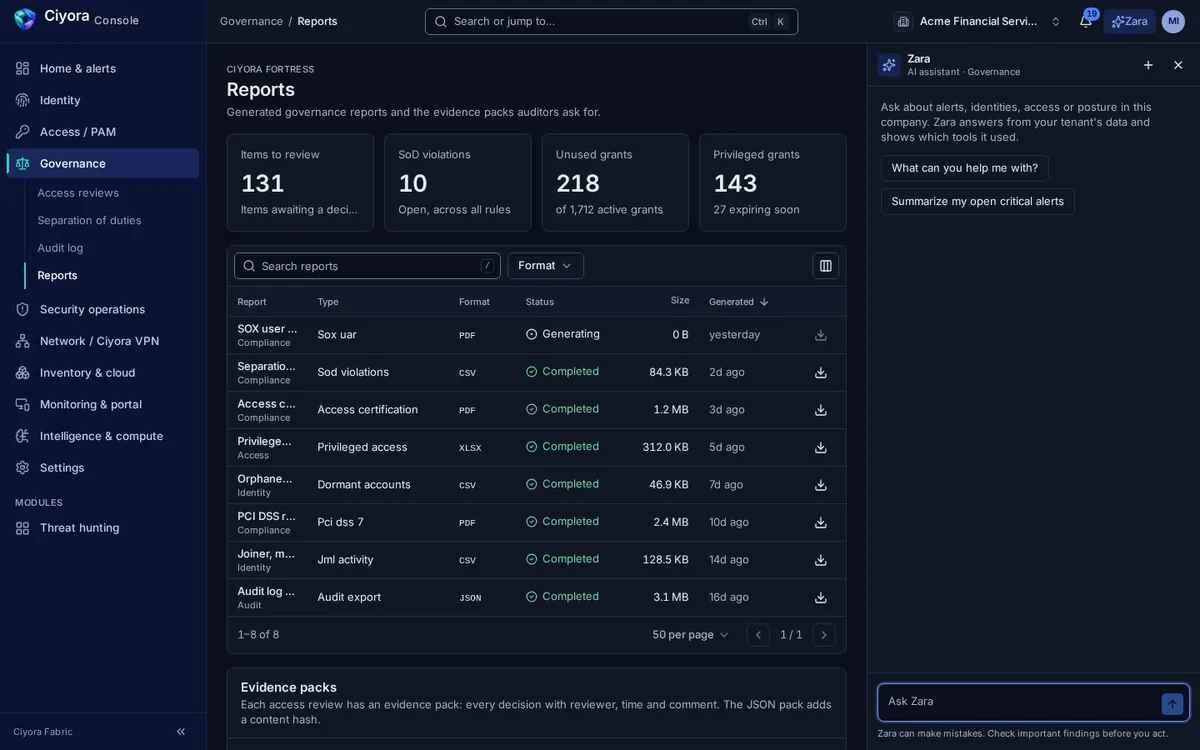Start a new Zara chat with plus
Viewport: 1200px width, 750px height.
1148,65
